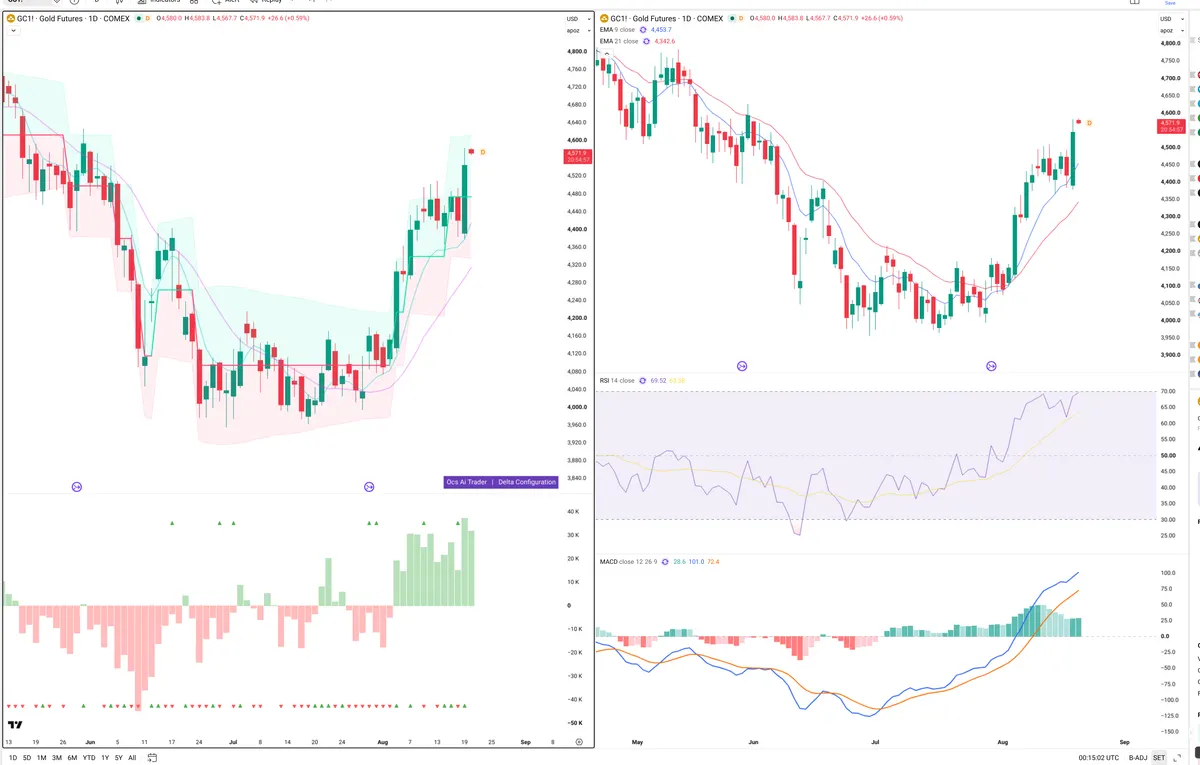Select 1Y time range
This screenshot has width=1200, height=765.
click(105, 758)
